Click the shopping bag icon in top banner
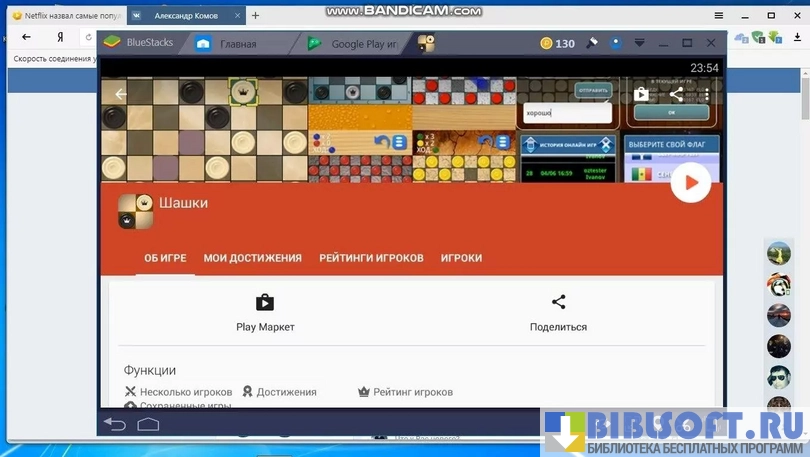The width and height of the screenshot is (810, 457). click(642, 94)
